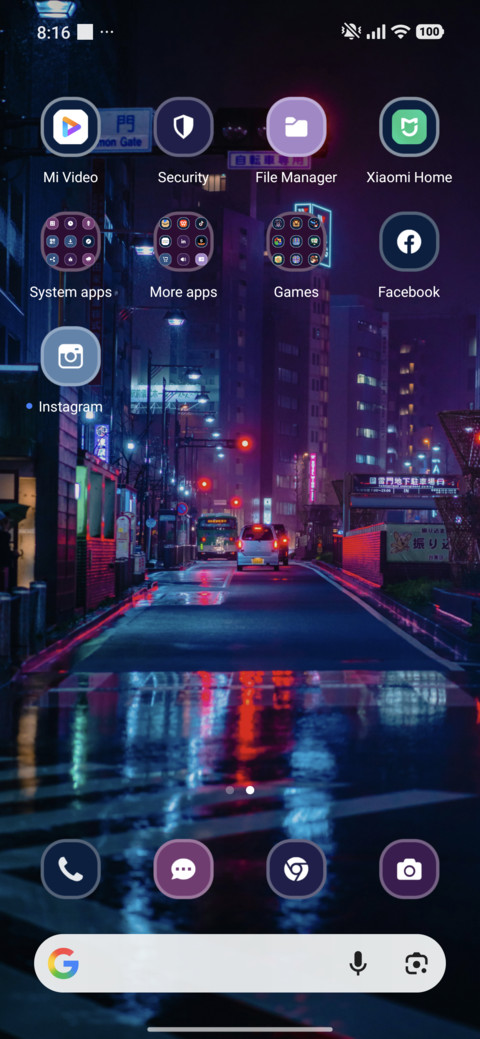
Task: Open the Messages app in dock
Action: coord(183,869)
